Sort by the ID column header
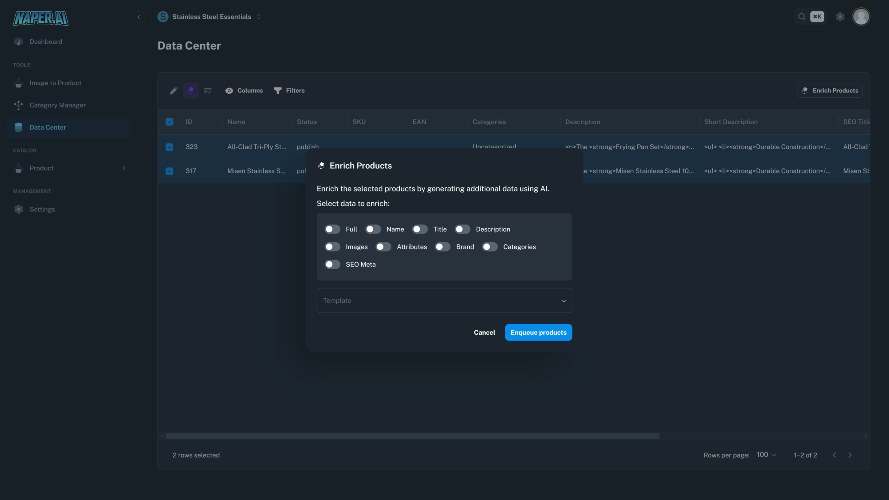This screenshot has height=500, width=889. (x=189, y=122)
